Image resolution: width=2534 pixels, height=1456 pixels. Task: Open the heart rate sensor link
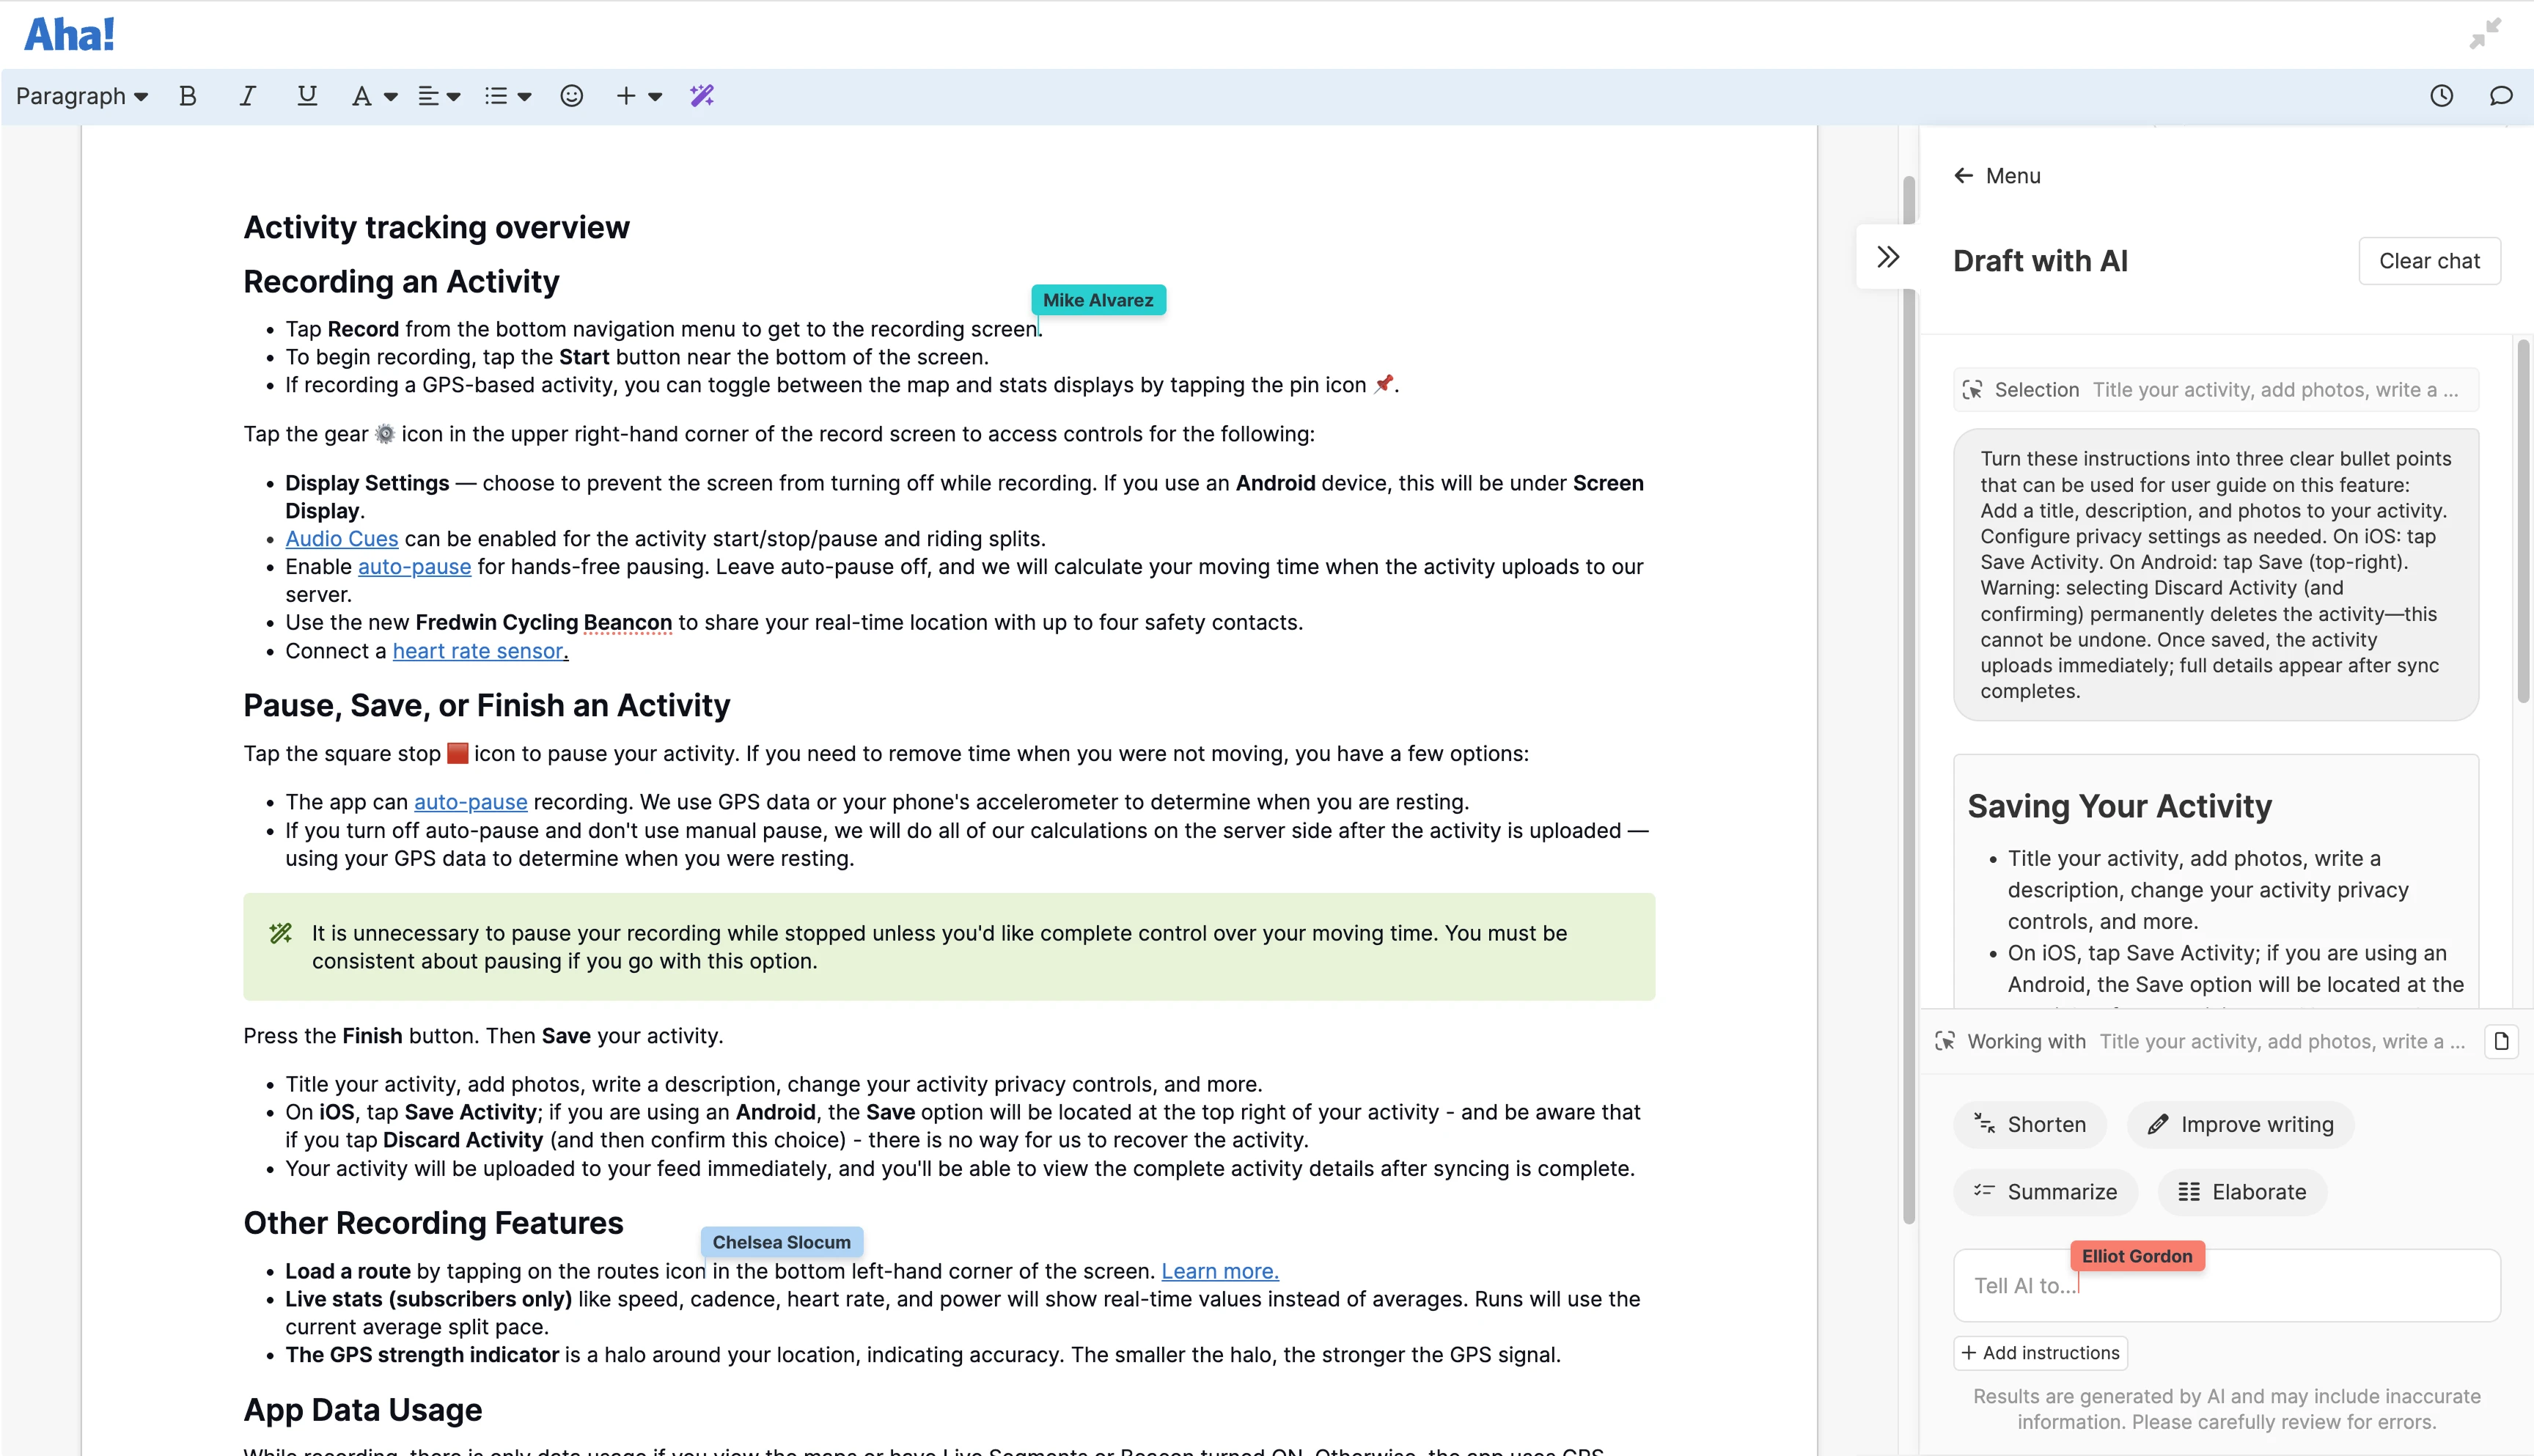point(478,651)
